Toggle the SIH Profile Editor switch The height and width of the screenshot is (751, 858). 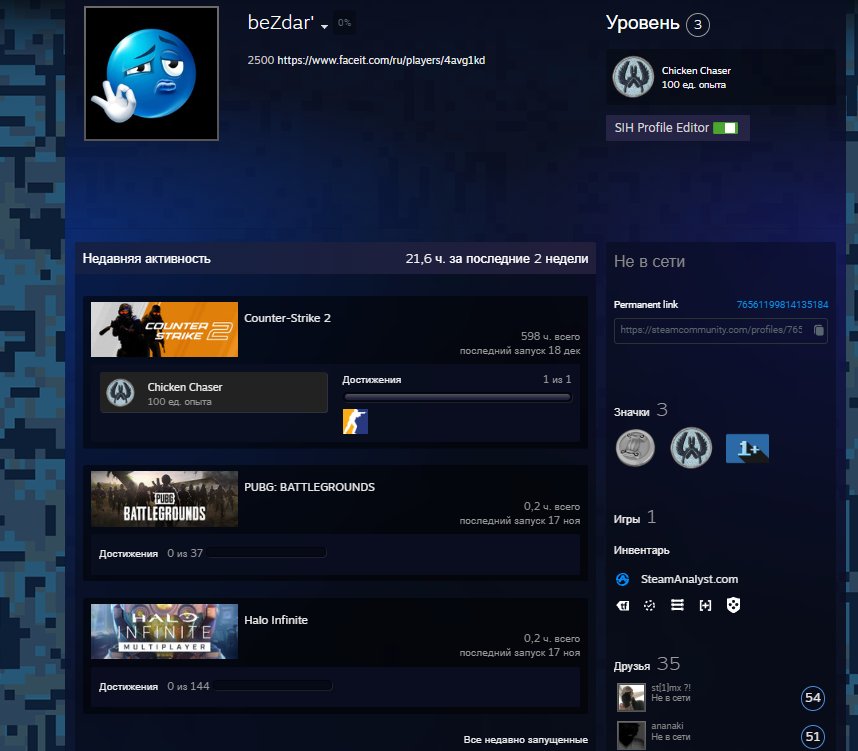(725, 128)
